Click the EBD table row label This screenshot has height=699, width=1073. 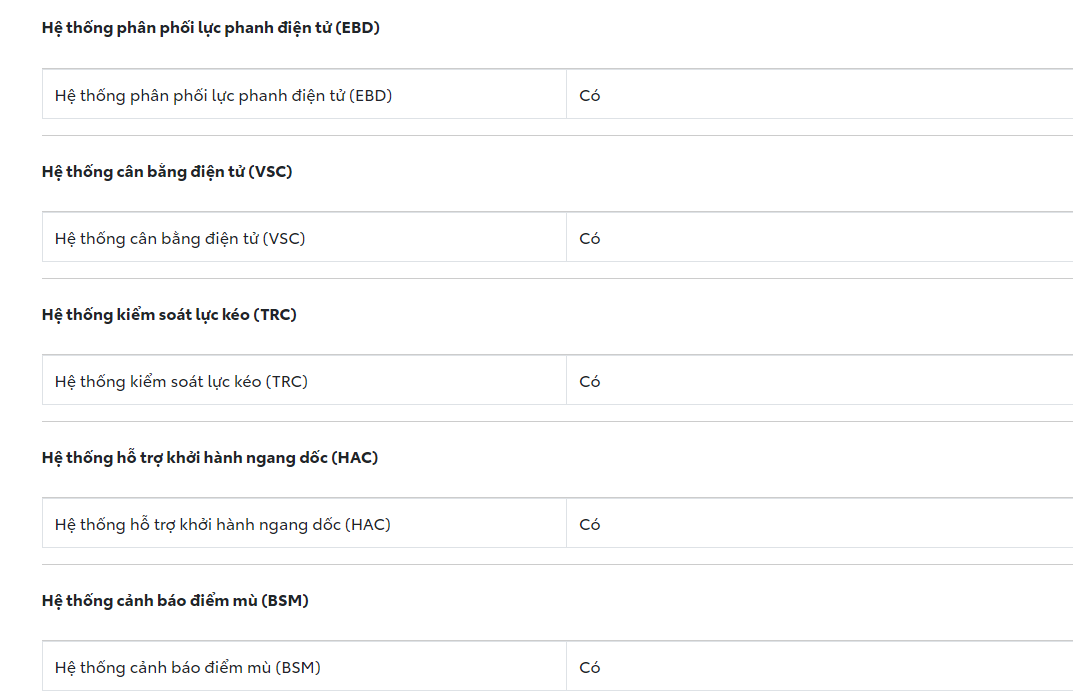223,96
